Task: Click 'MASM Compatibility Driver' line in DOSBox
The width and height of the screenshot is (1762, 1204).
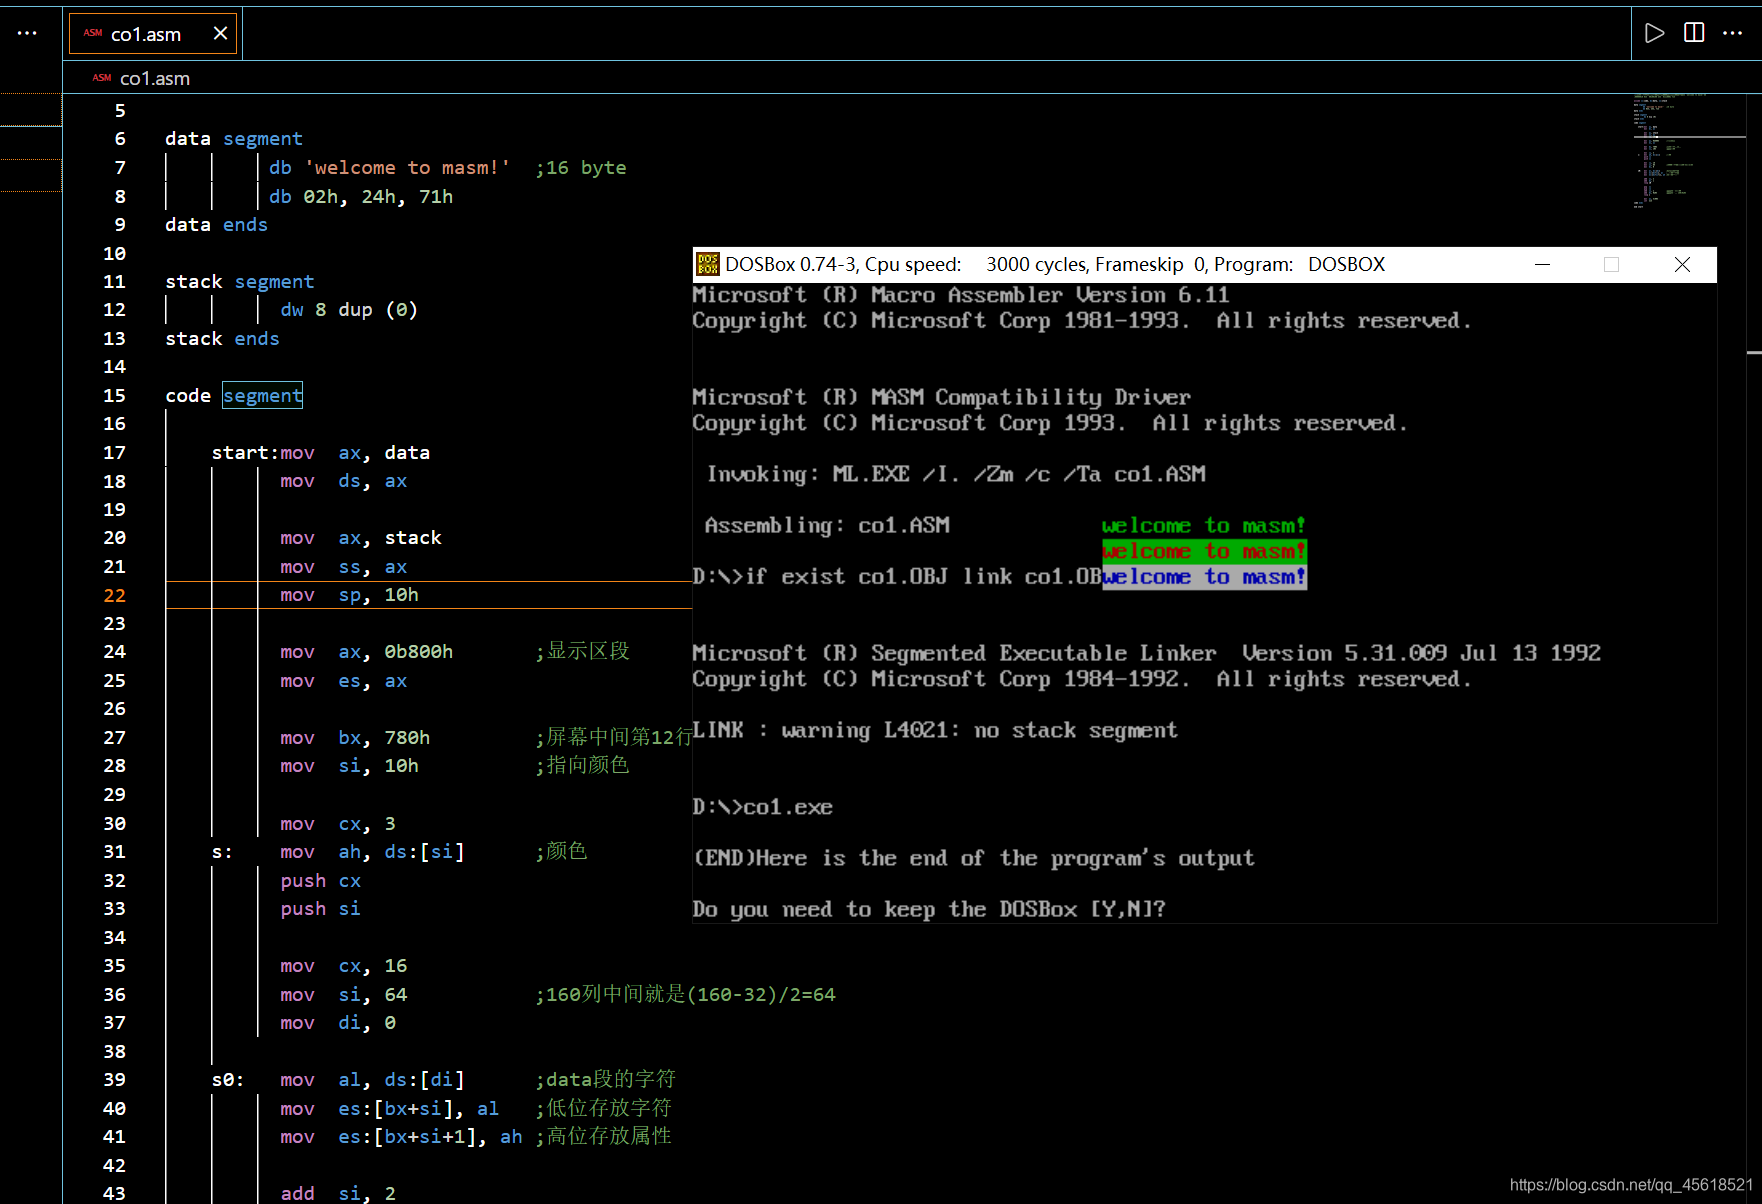Action: (x=941, y=398)
